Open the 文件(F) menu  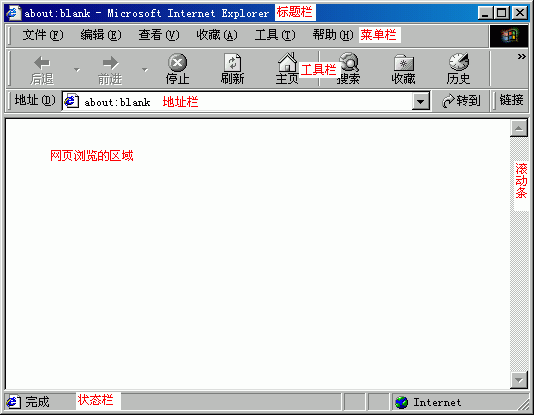point(43,35)
